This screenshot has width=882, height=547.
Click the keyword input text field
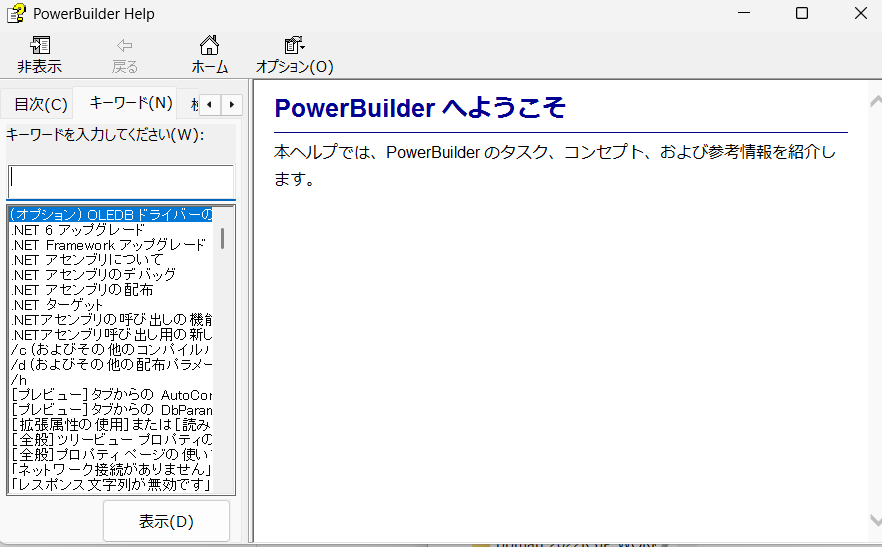click(120, 182)
